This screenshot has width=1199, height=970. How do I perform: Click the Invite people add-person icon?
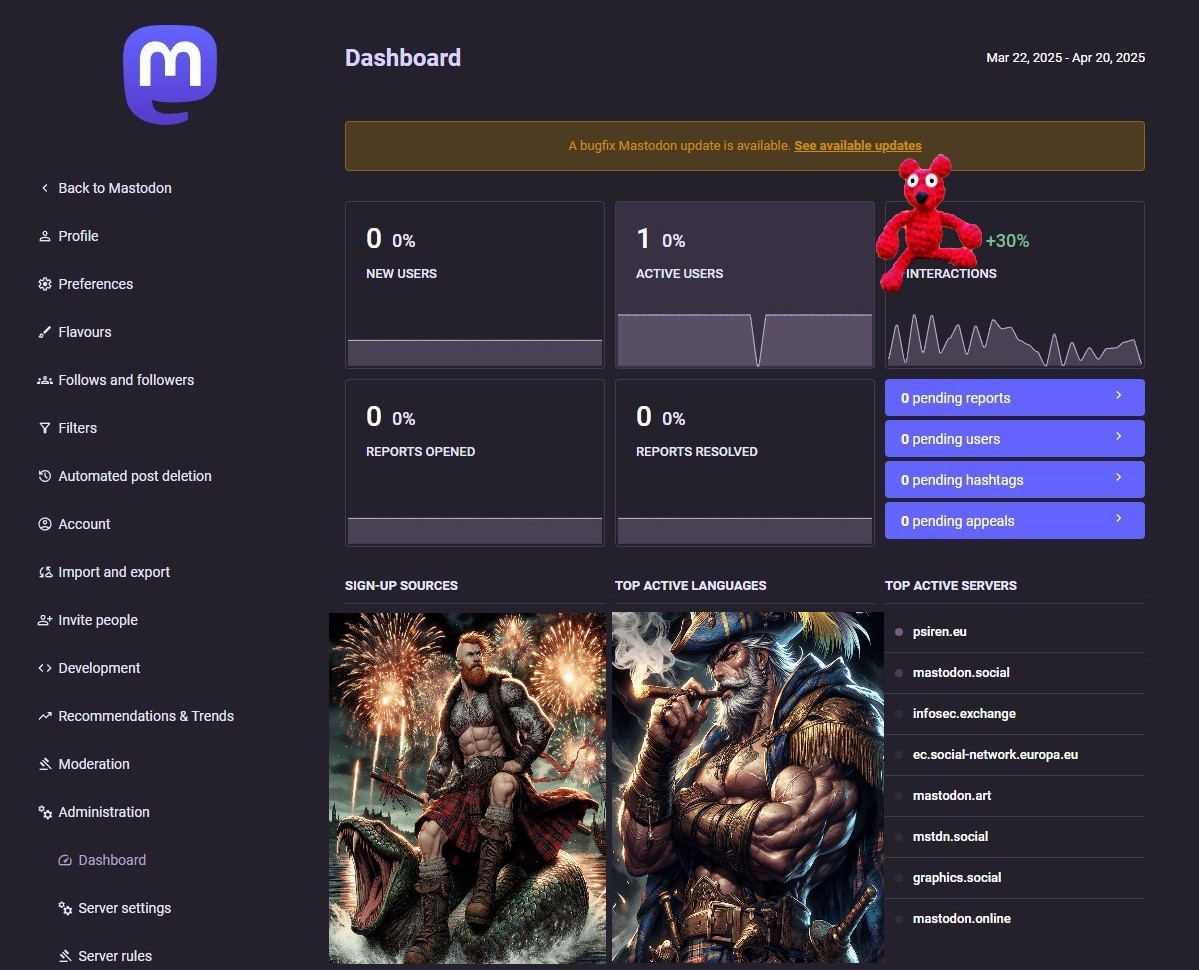[44, 621]
